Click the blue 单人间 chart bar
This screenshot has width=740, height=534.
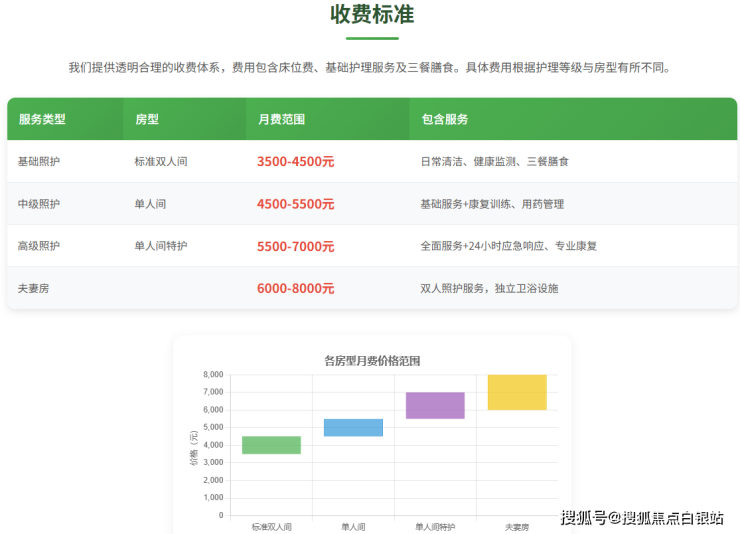(x=353, y=427)
